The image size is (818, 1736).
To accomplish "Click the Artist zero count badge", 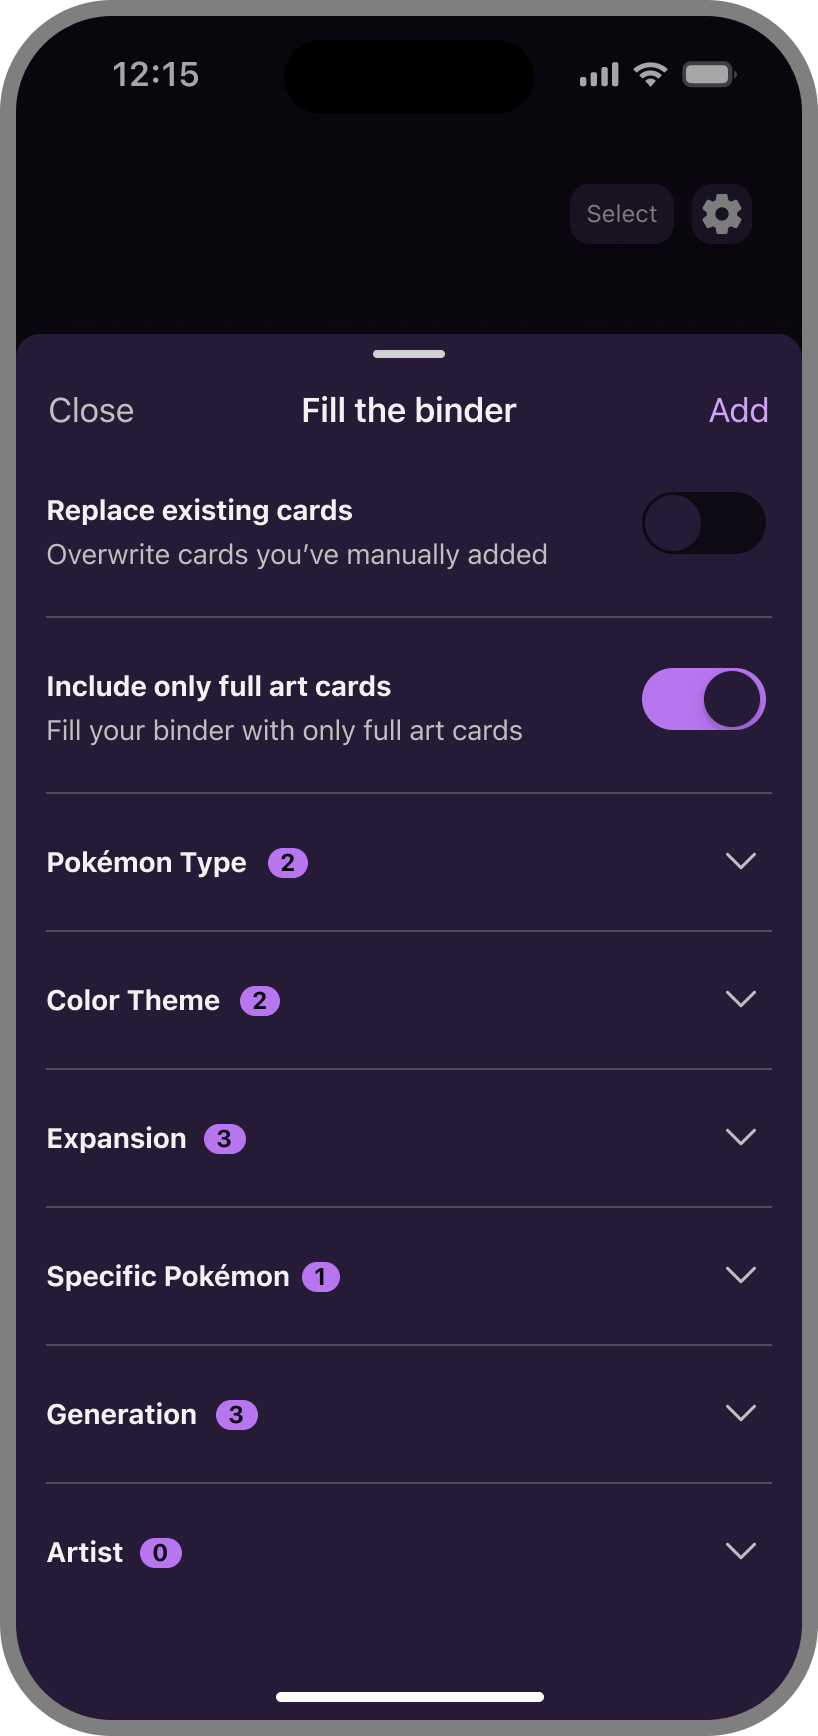I will pyautogui.click(x=161, y=1553).
